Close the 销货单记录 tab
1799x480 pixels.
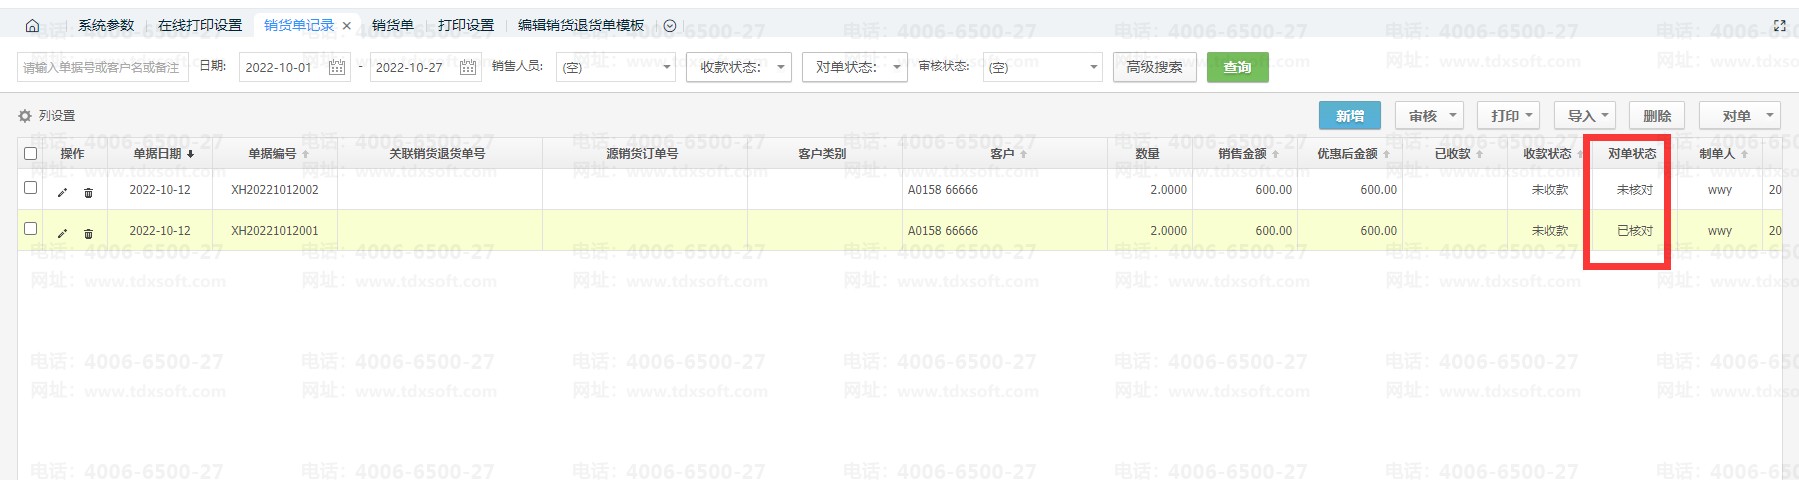point(347,26)
